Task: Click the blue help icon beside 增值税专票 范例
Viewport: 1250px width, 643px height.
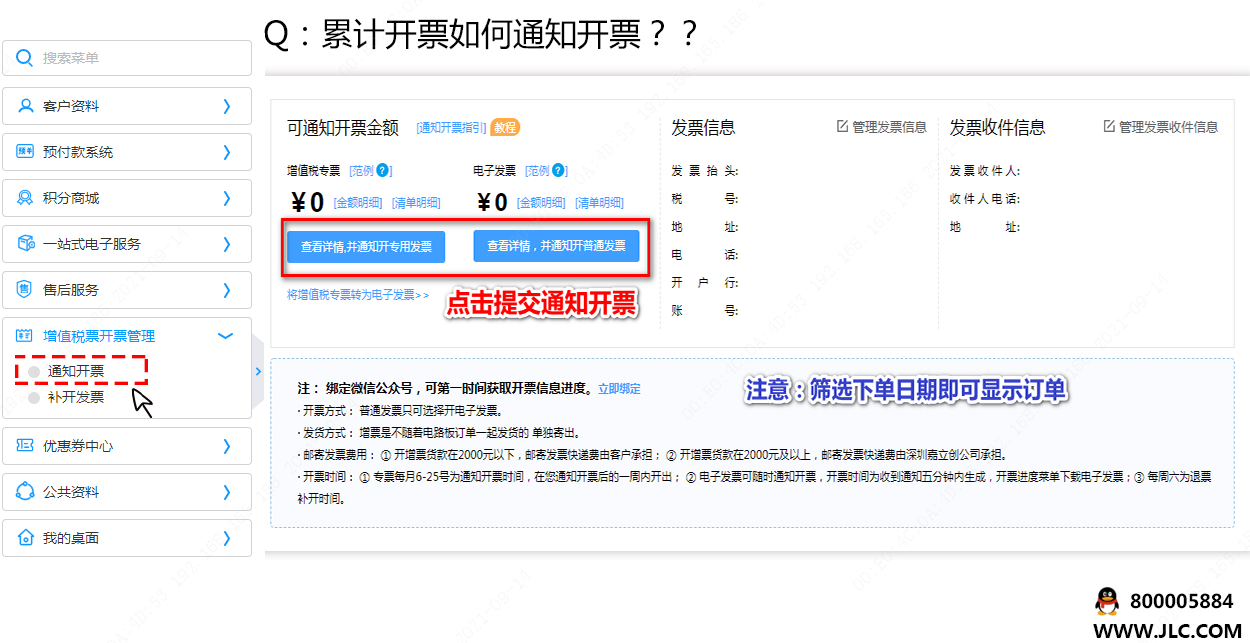Action: click(x=383, y=171)
